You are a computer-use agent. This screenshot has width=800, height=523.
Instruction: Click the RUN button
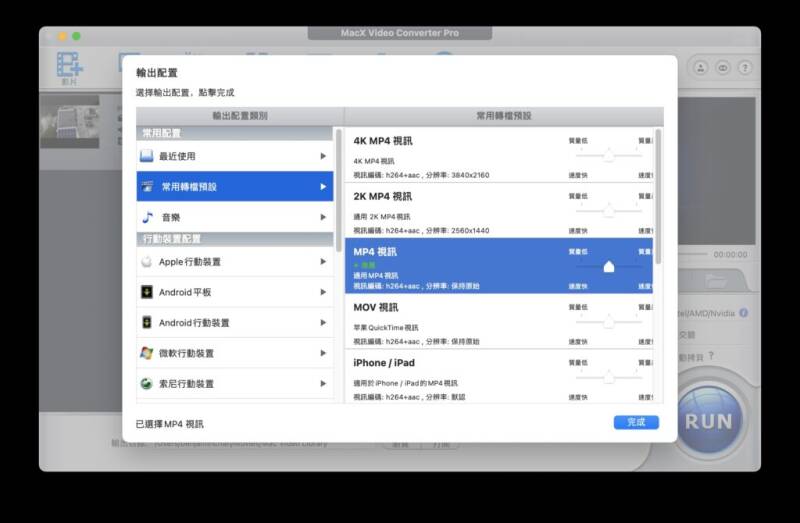(709, 421)
